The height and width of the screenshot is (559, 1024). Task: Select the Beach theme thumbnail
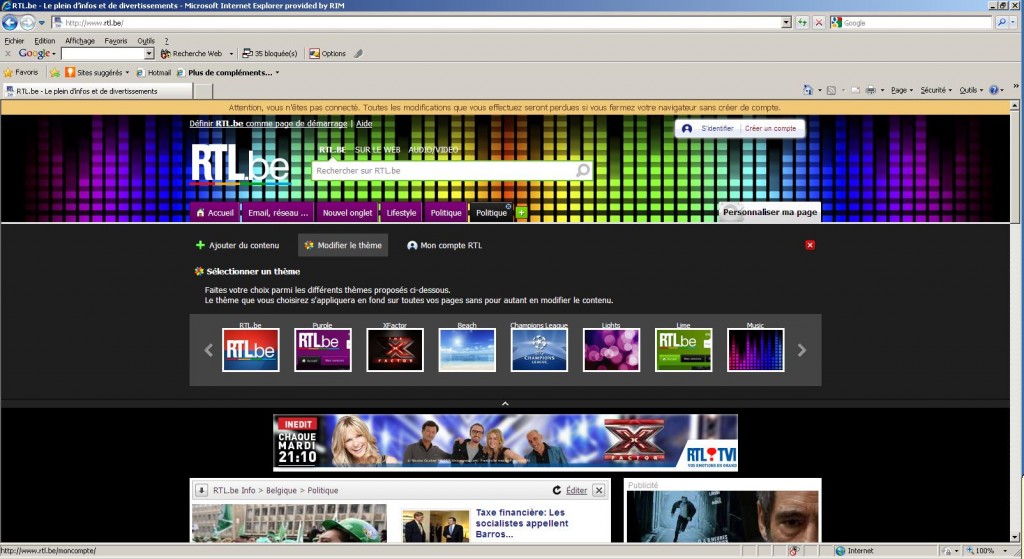point(467,350)
